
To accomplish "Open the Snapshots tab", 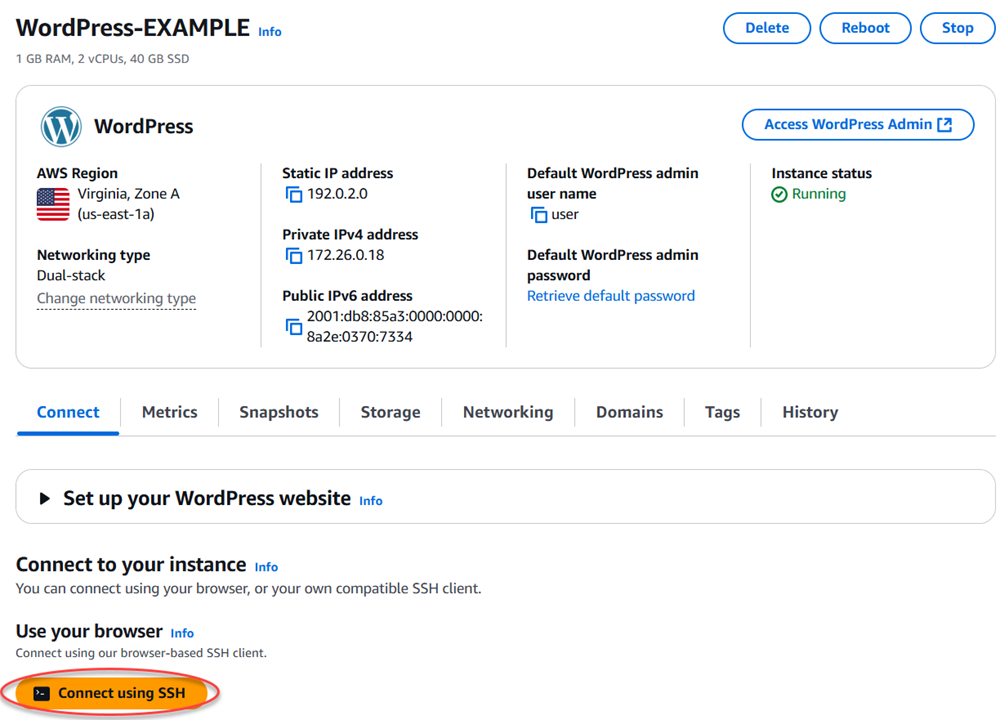I will (x=278, y=412).
